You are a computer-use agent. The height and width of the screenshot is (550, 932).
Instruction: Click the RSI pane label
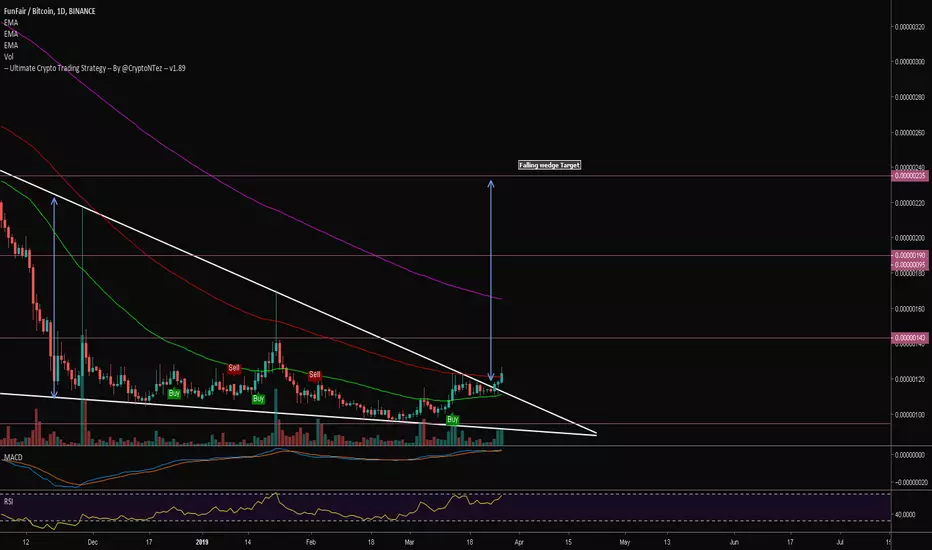coord(8,501)
